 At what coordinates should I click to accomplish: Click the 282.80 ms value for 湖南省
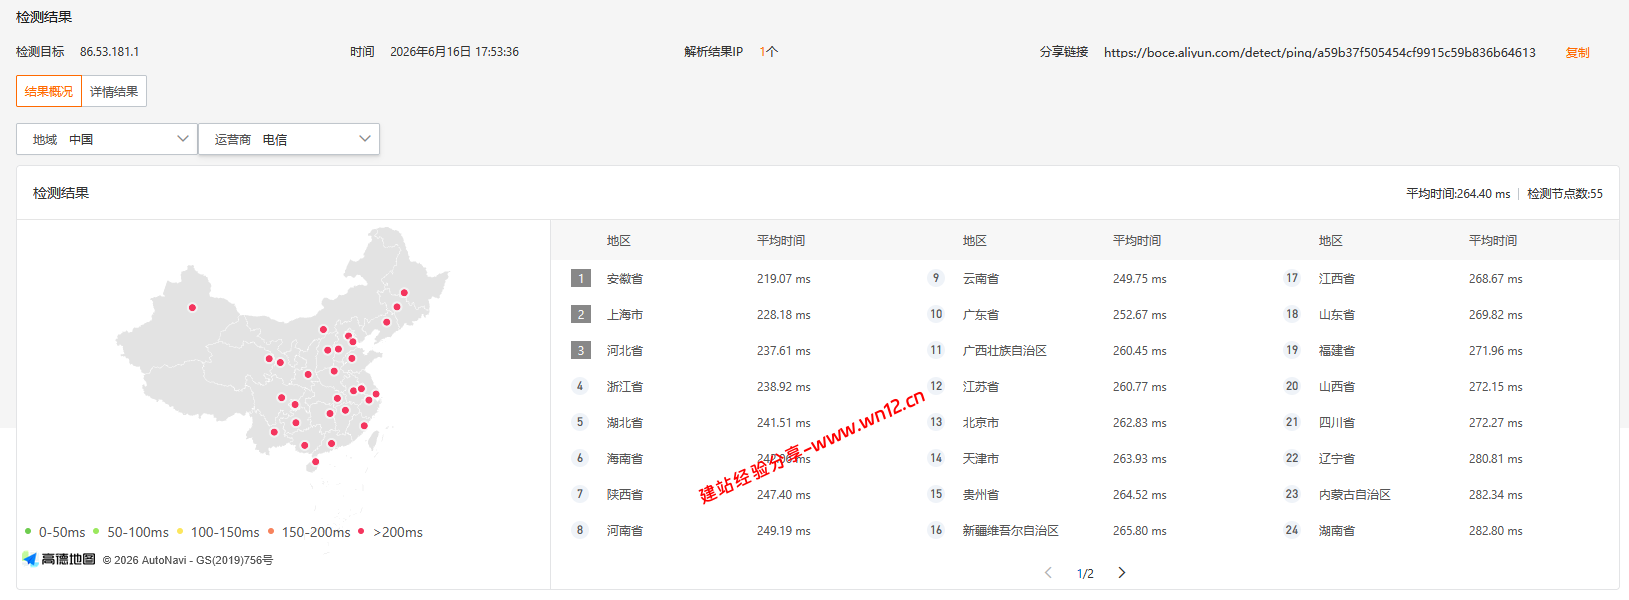click(x=1496, y=531)
